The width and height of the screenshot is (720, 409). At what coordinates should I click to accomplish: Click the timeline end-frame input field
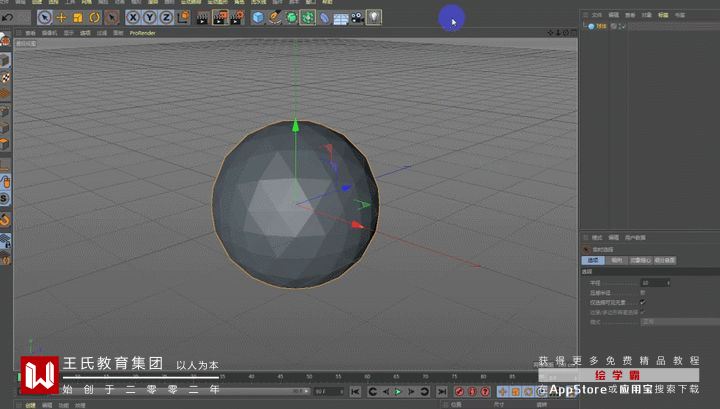pyautogui.click(x=329, y=392)
